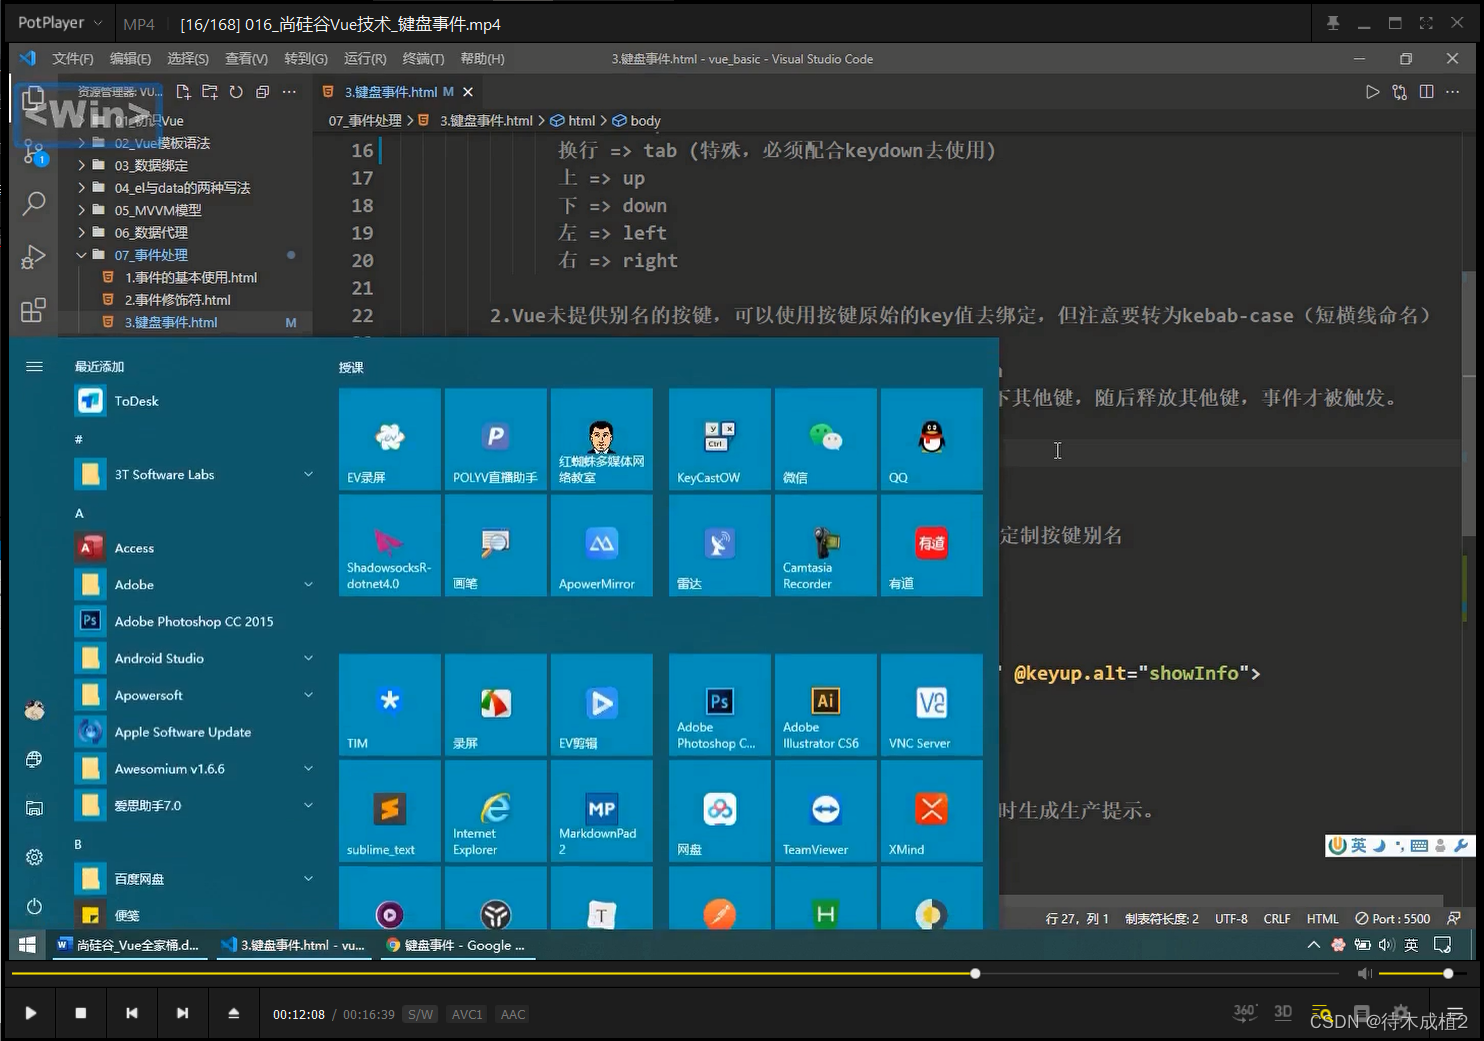Open ApowerMirror tile
This screenshot has height=1041, width=1484.
(602, 545)
